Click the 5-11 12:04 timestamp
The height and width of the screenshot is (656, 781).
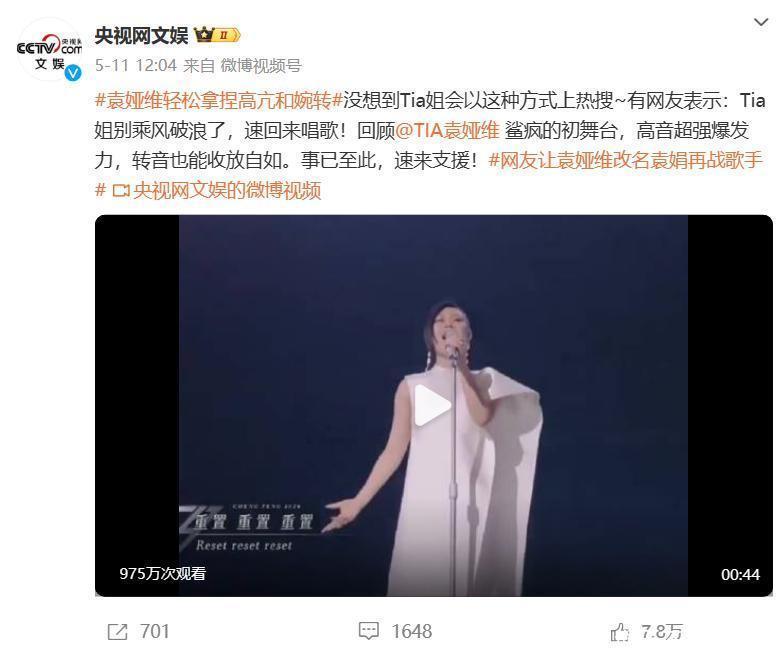[135, 65]
